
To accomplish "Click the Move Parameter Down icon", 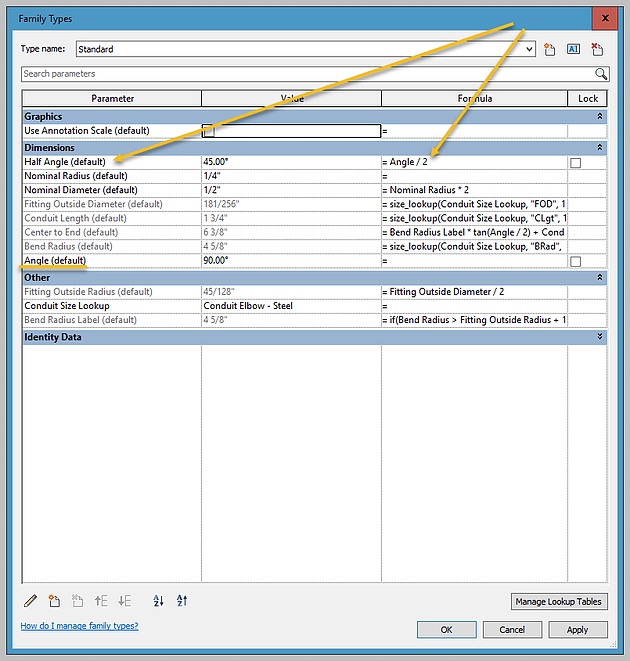I will click(x=124, y=601).
